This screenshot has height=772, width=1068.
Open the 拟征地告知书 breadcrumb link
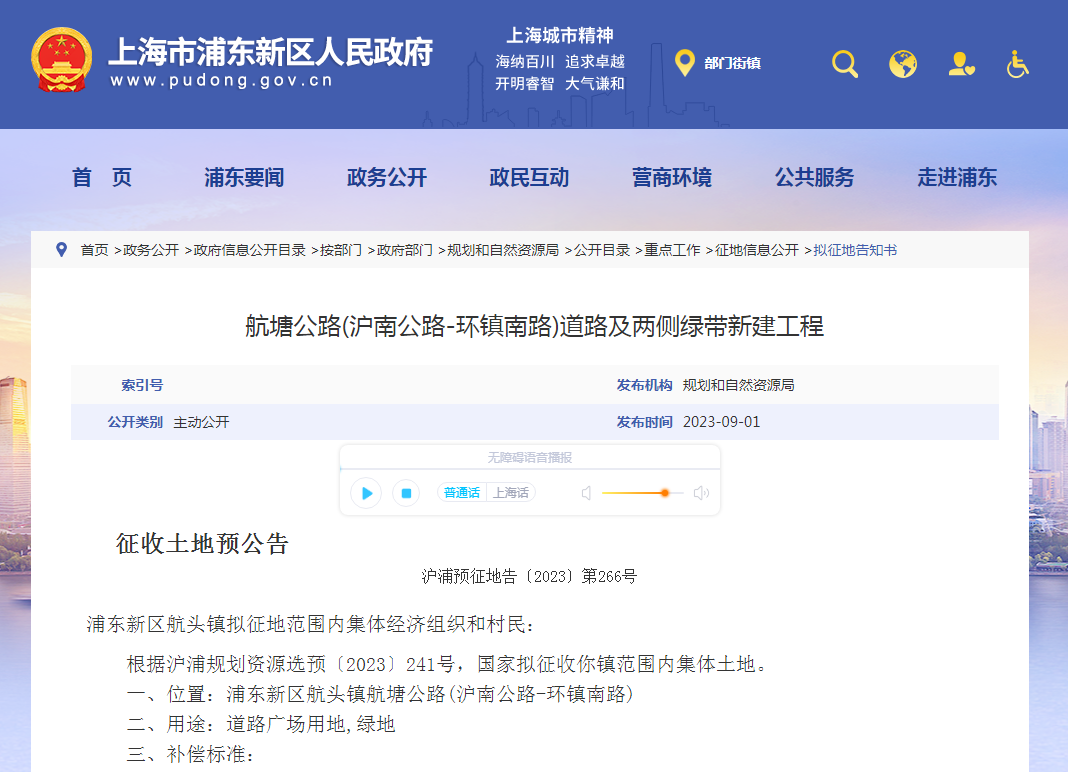tap(853, 250)
